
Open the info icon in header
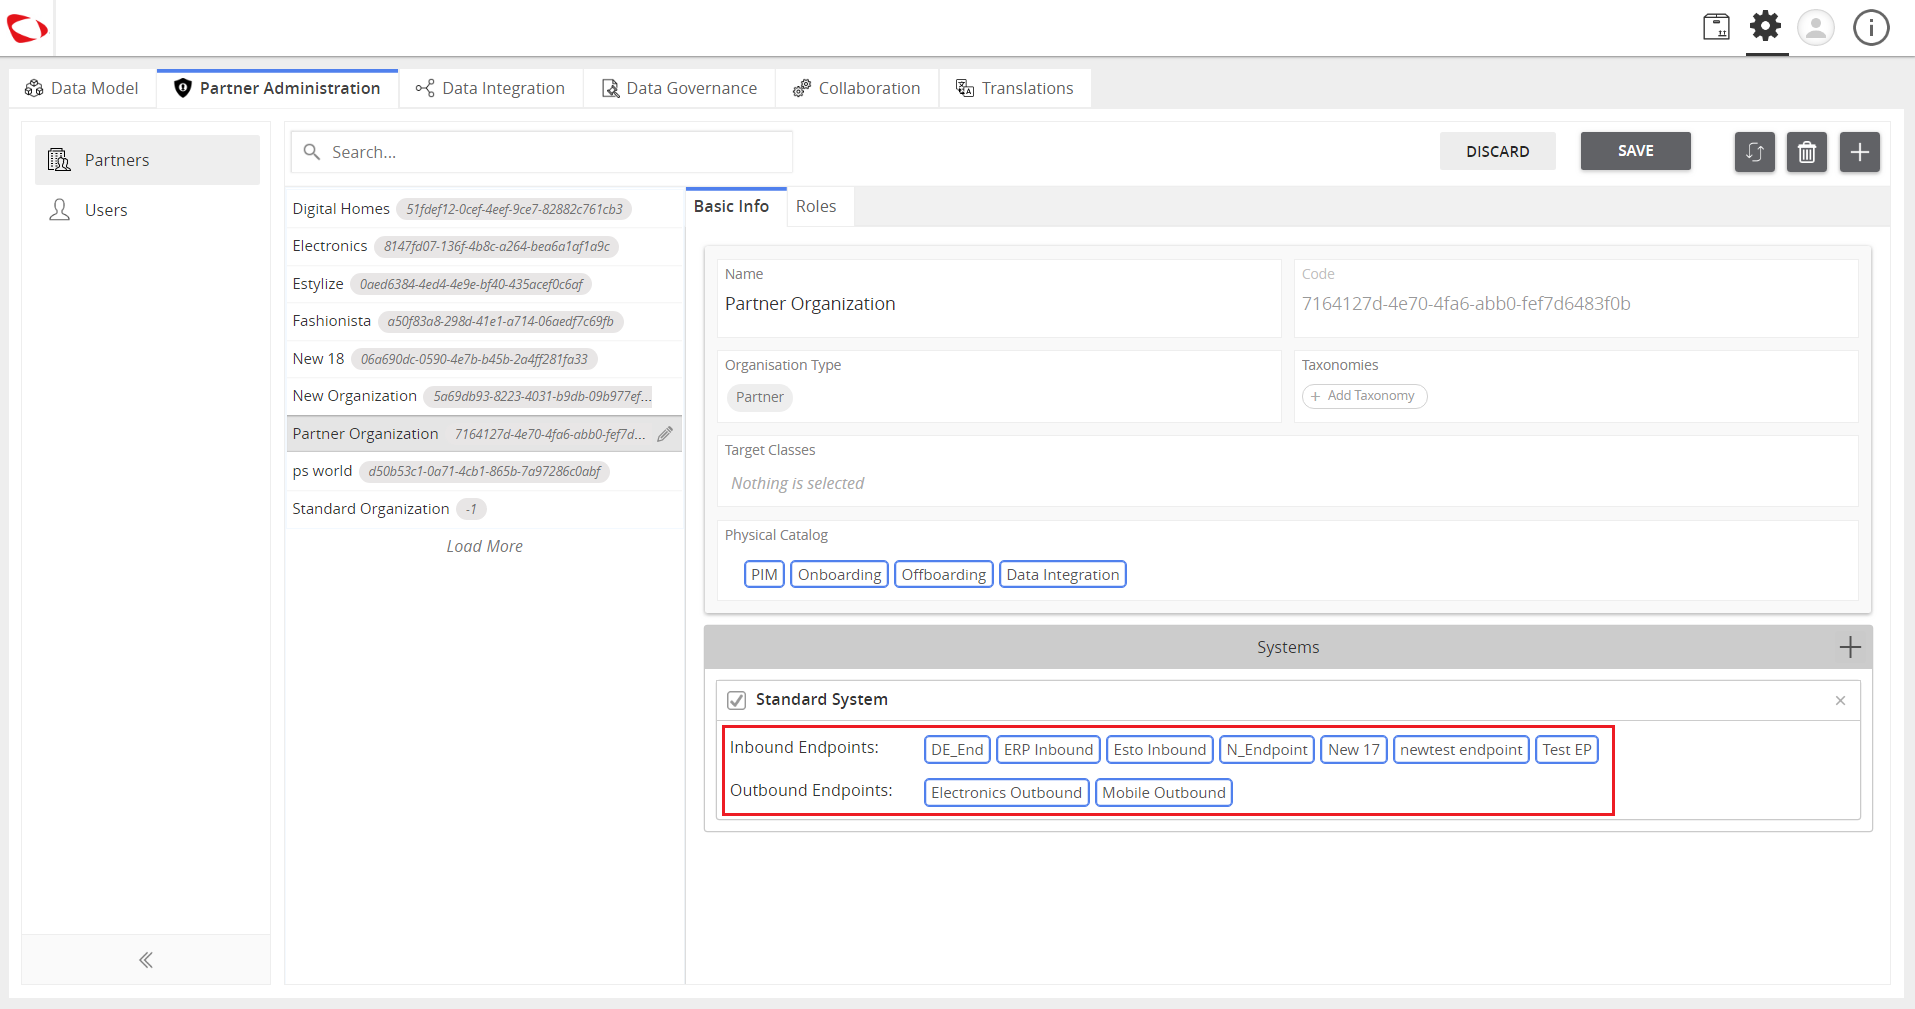1871,27
